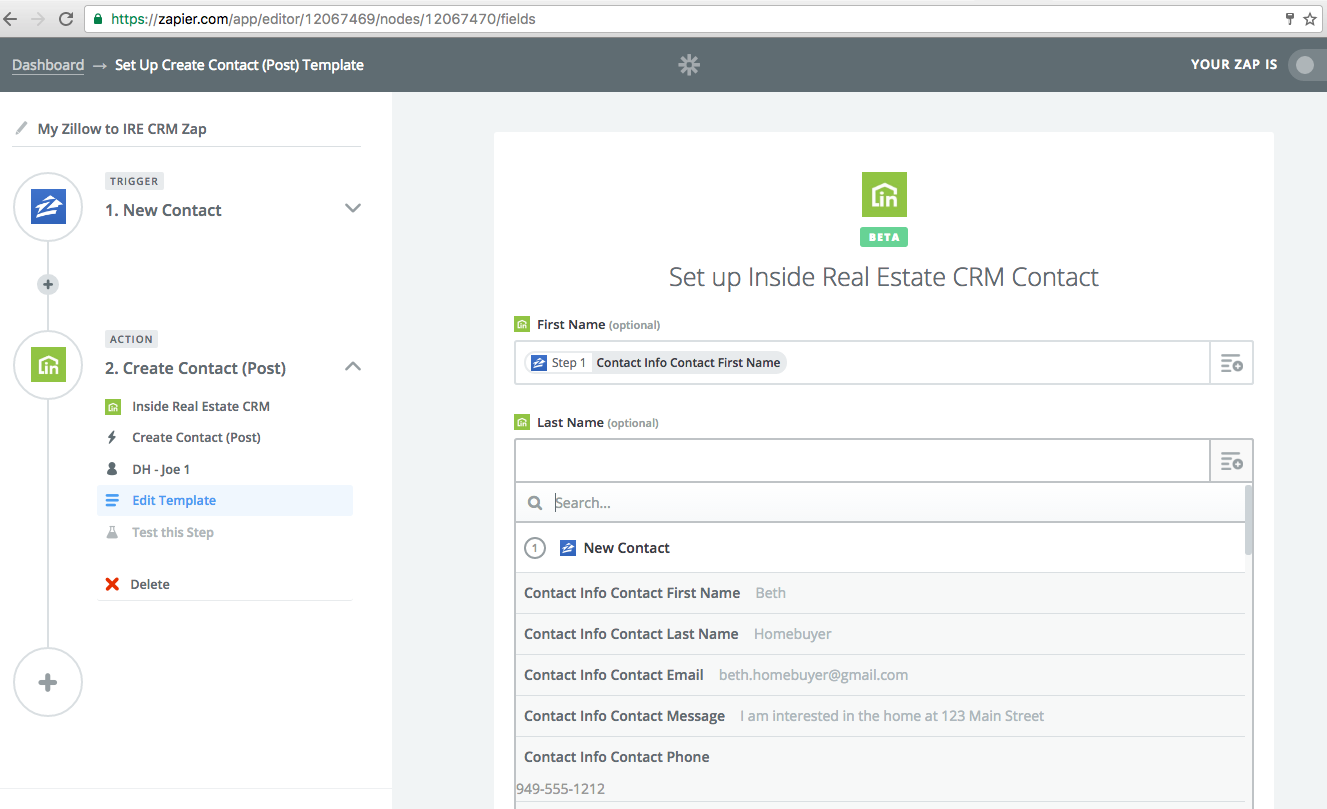Reload the page with the refresh icon

point(66,19)
